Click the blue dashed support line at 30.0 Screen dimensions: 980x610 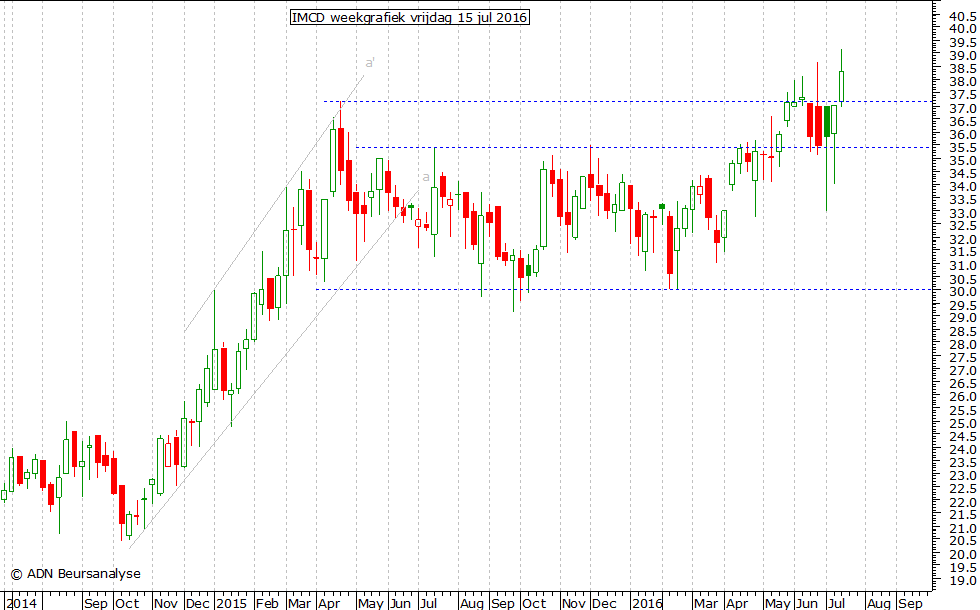tap(624, 289)
